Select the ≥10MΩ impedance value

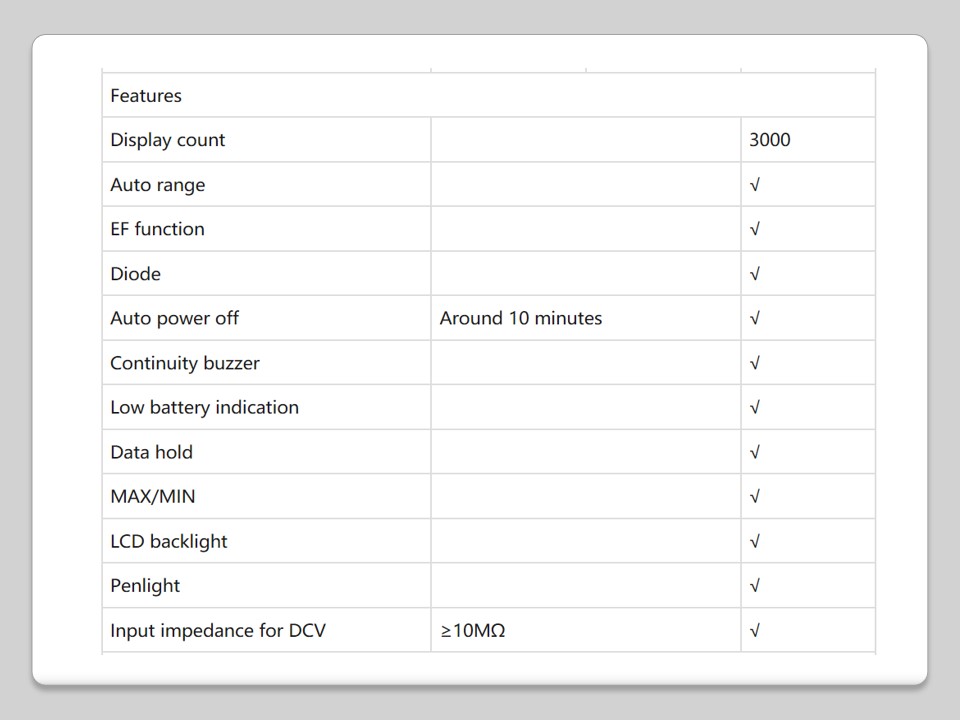[473, 631]
